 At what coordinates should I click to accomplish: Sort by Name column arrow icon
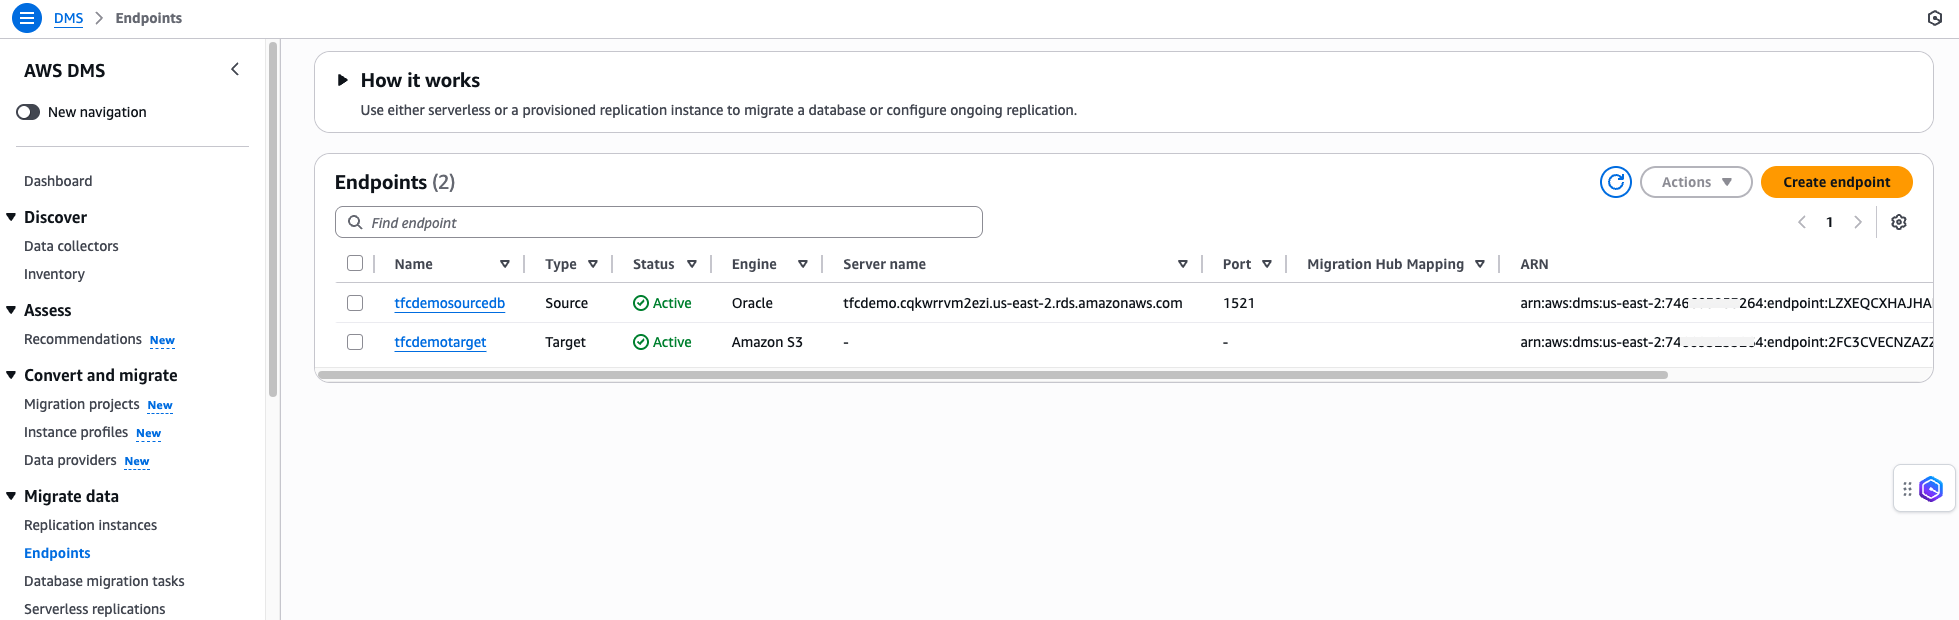tap(504, 264)
